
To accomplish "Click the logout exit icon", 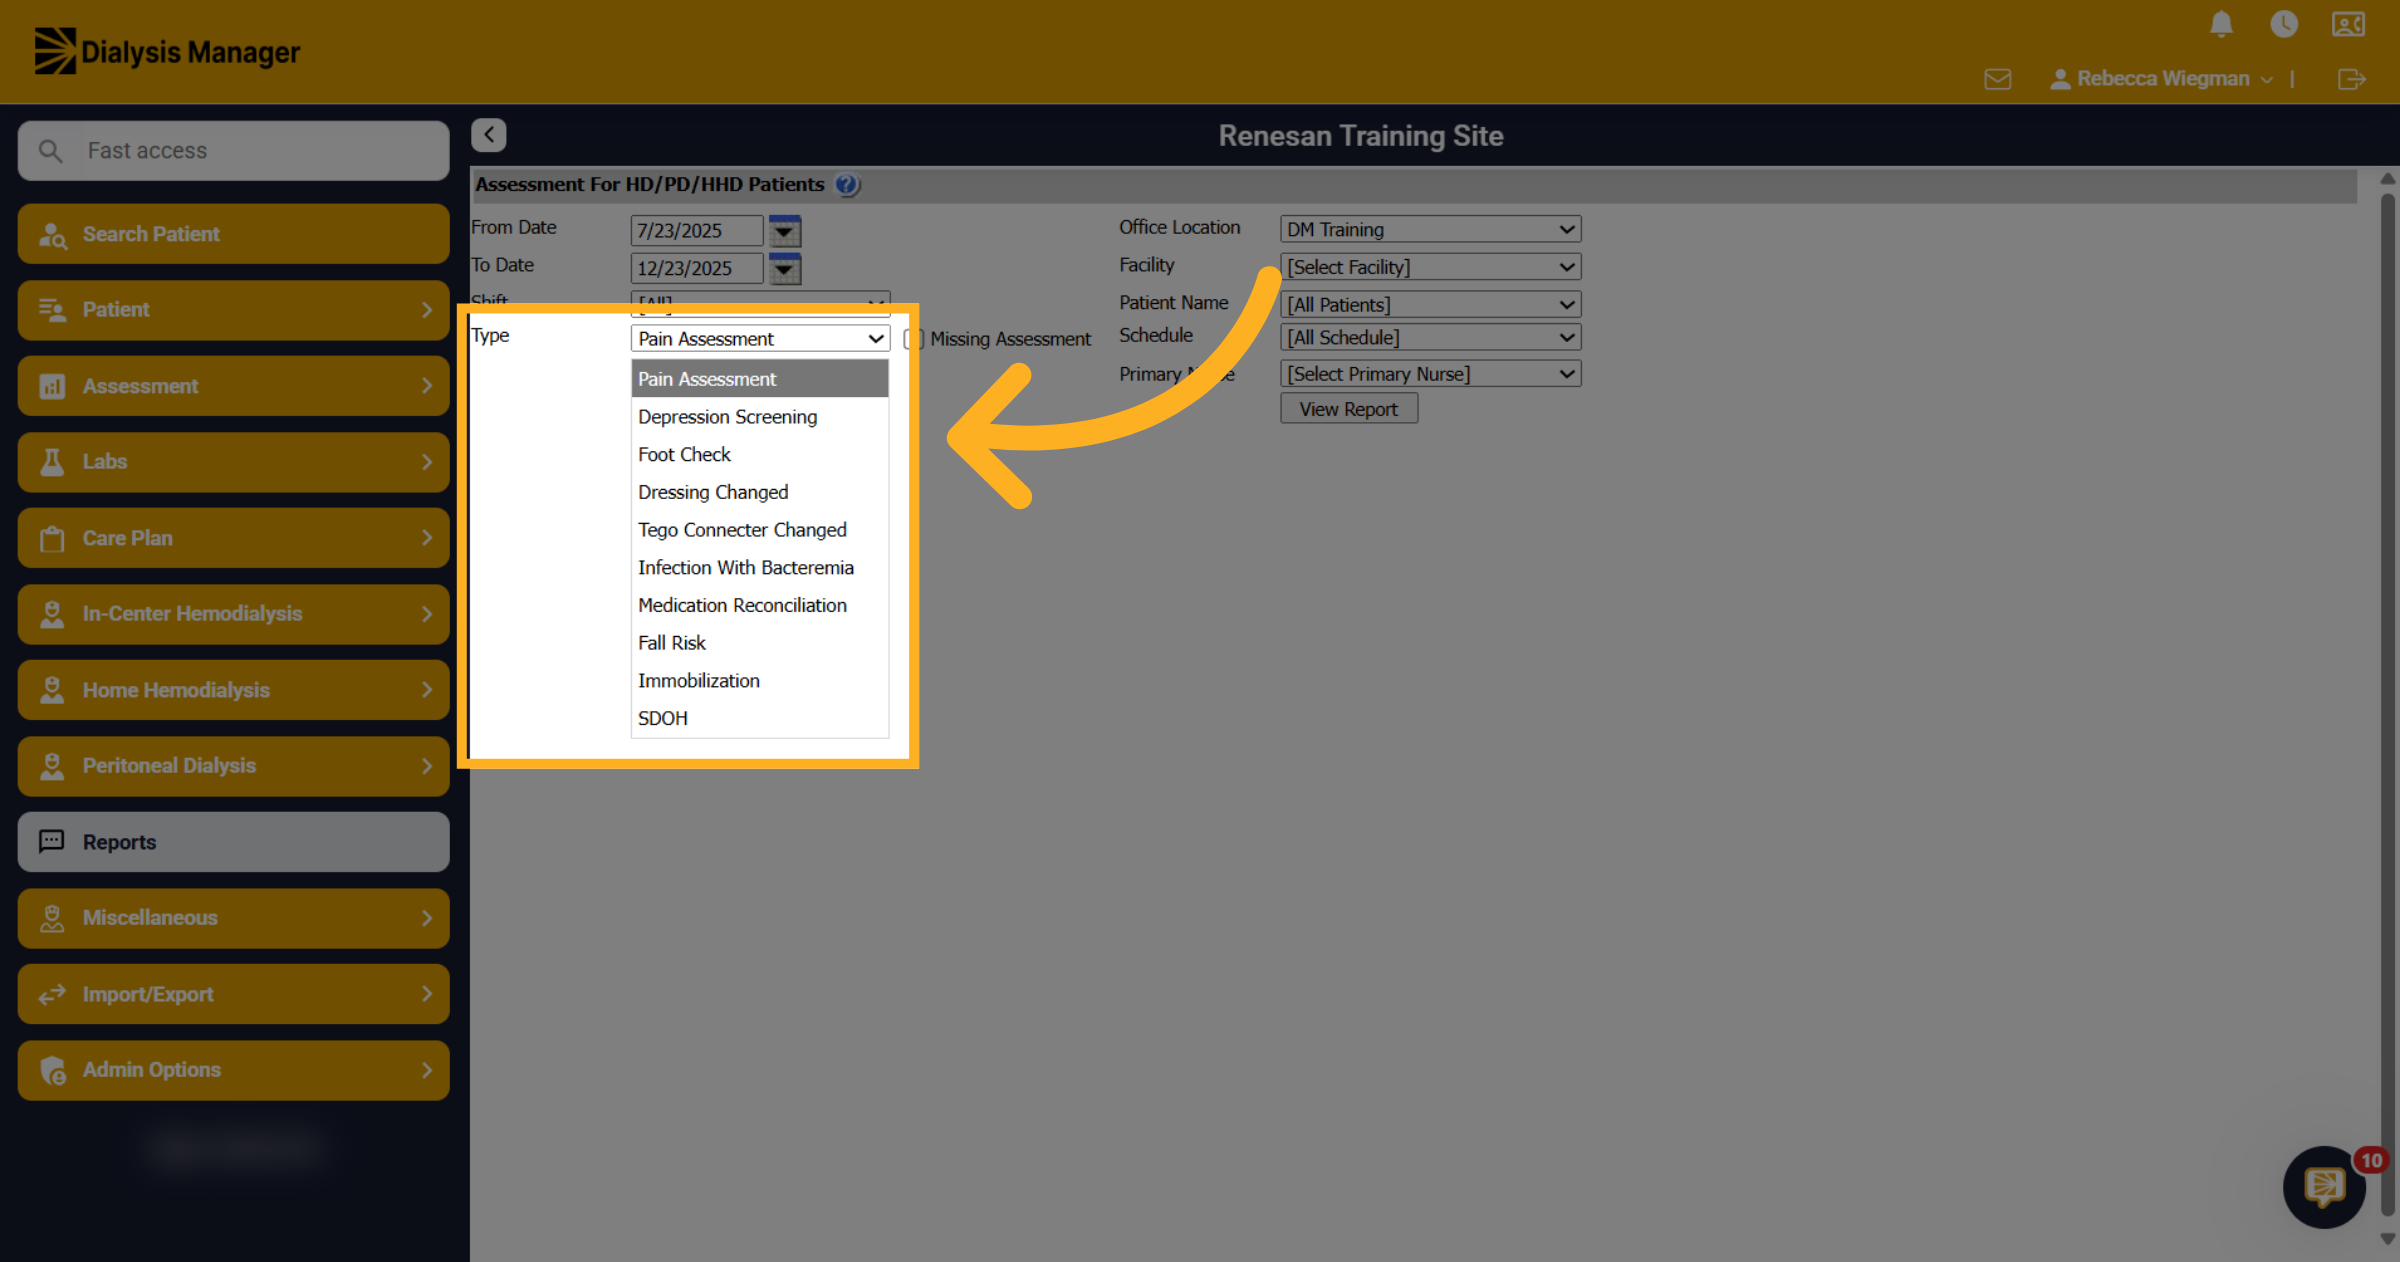I will click(2351, 79).
